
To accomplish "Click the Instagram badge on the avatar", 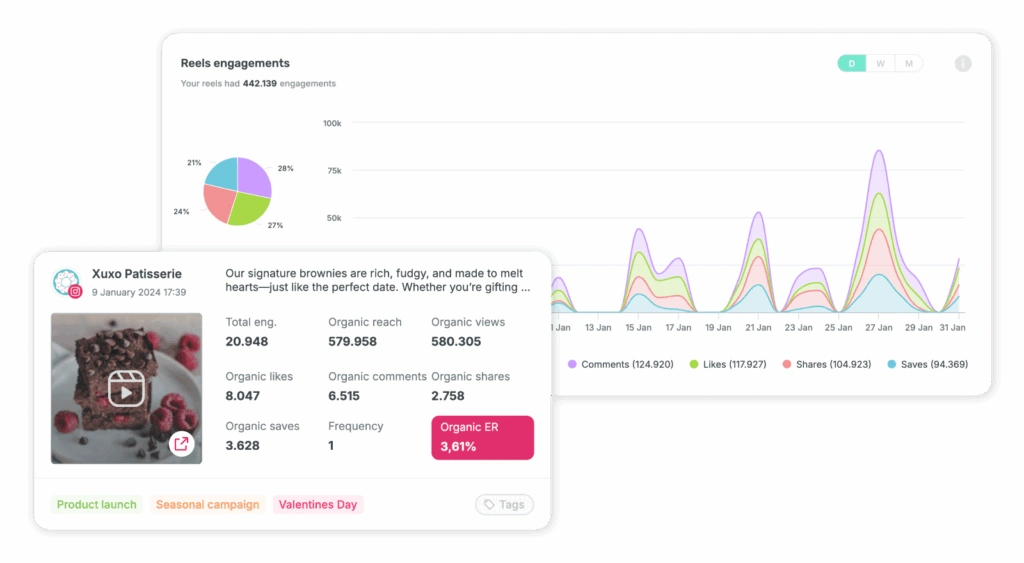I will click(76, 292).
